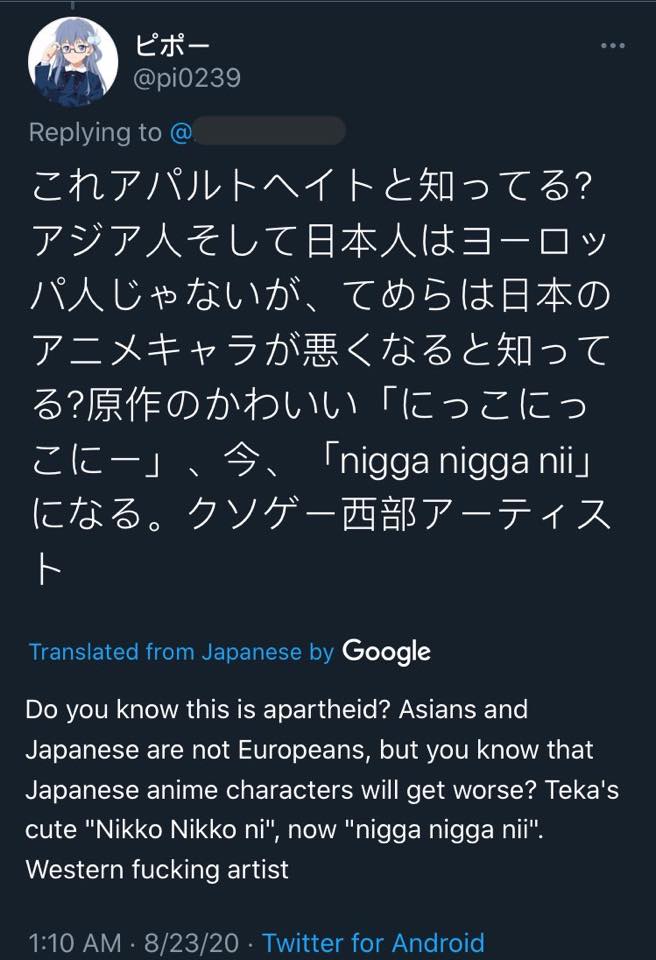The image size is (656, 960).
Task: Click the final translated line ending in "artist"
Action: click(x=157, y=870)
